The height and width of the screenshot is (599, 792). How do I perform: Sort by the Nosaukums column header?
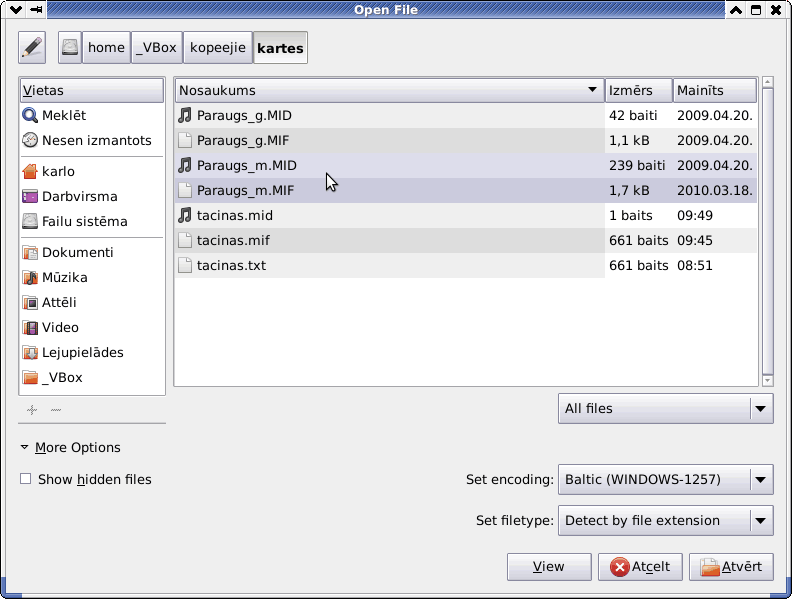(389, 90)
